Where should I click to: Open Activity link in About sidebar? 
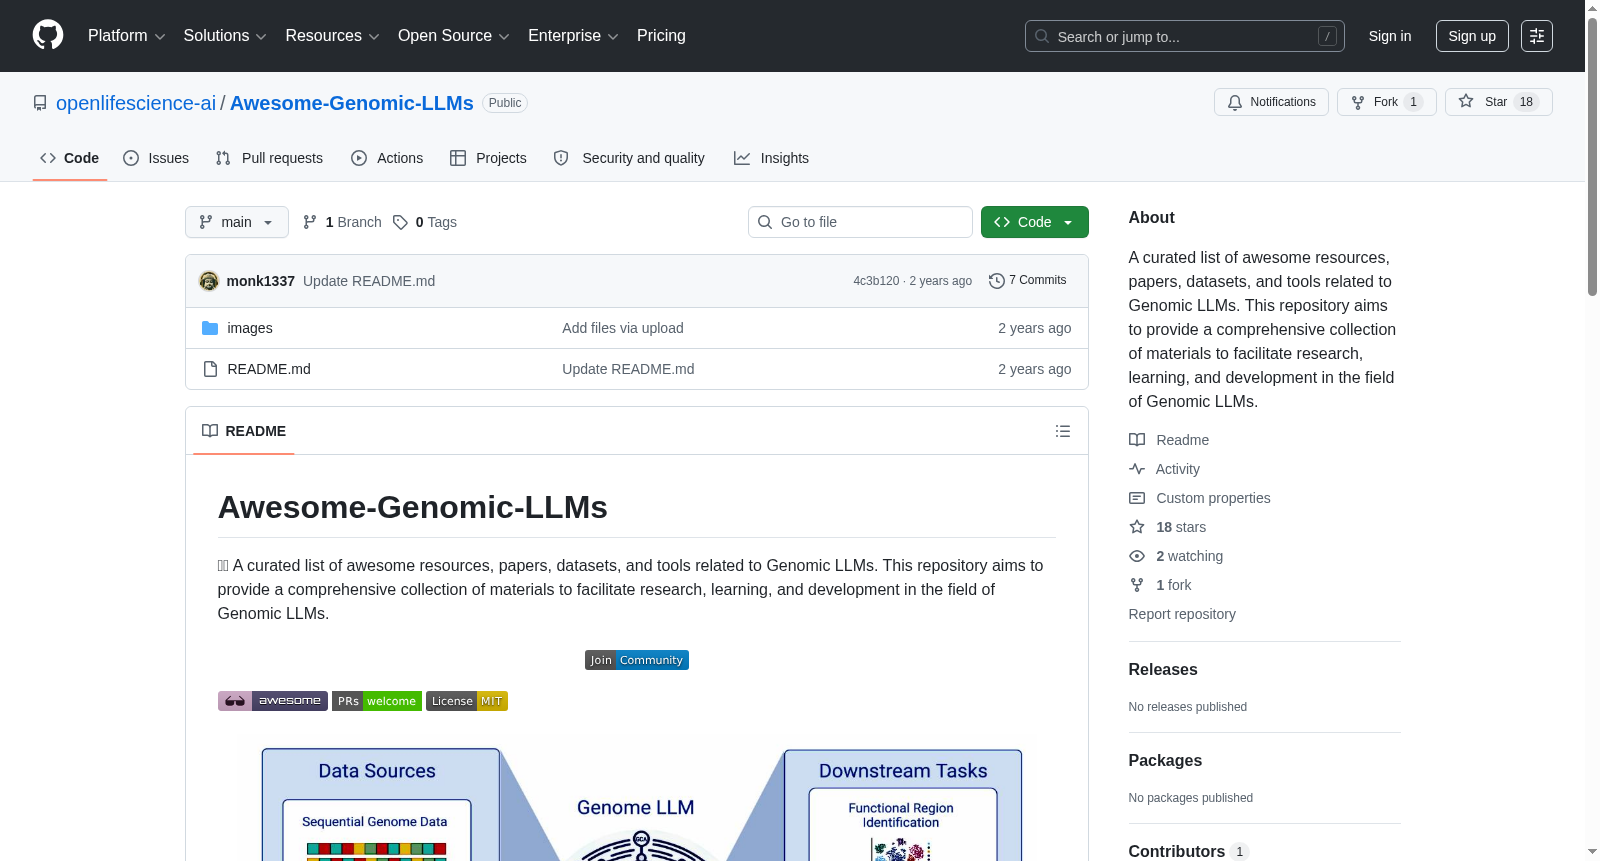coord(1164,469)
